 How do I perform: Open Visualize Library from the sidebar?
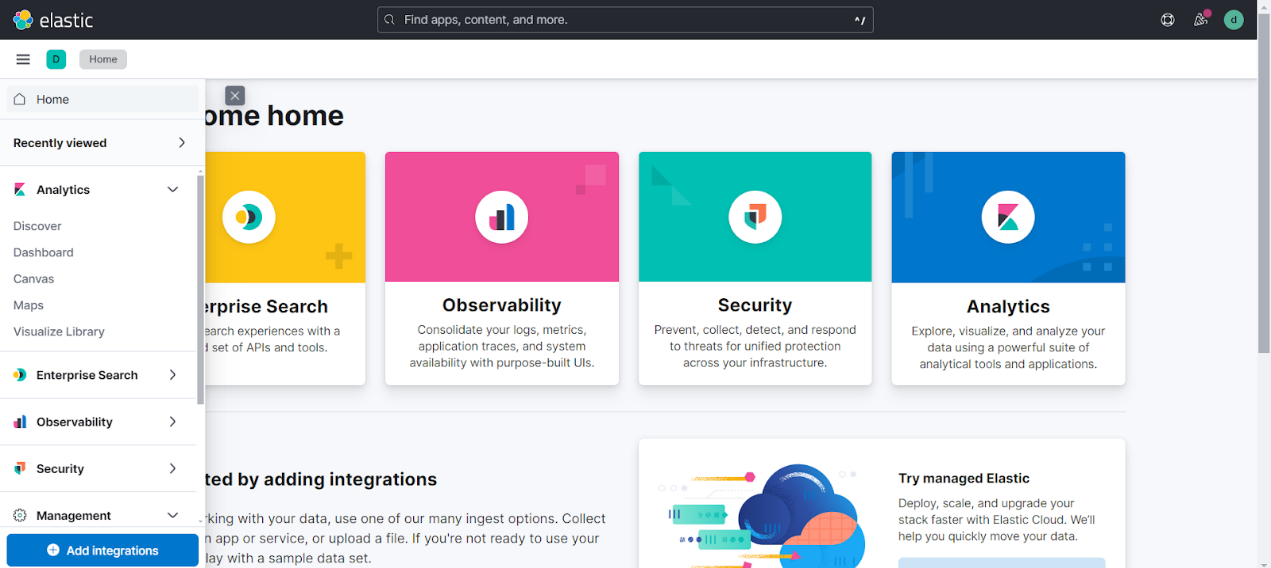(x=59, y=331)
